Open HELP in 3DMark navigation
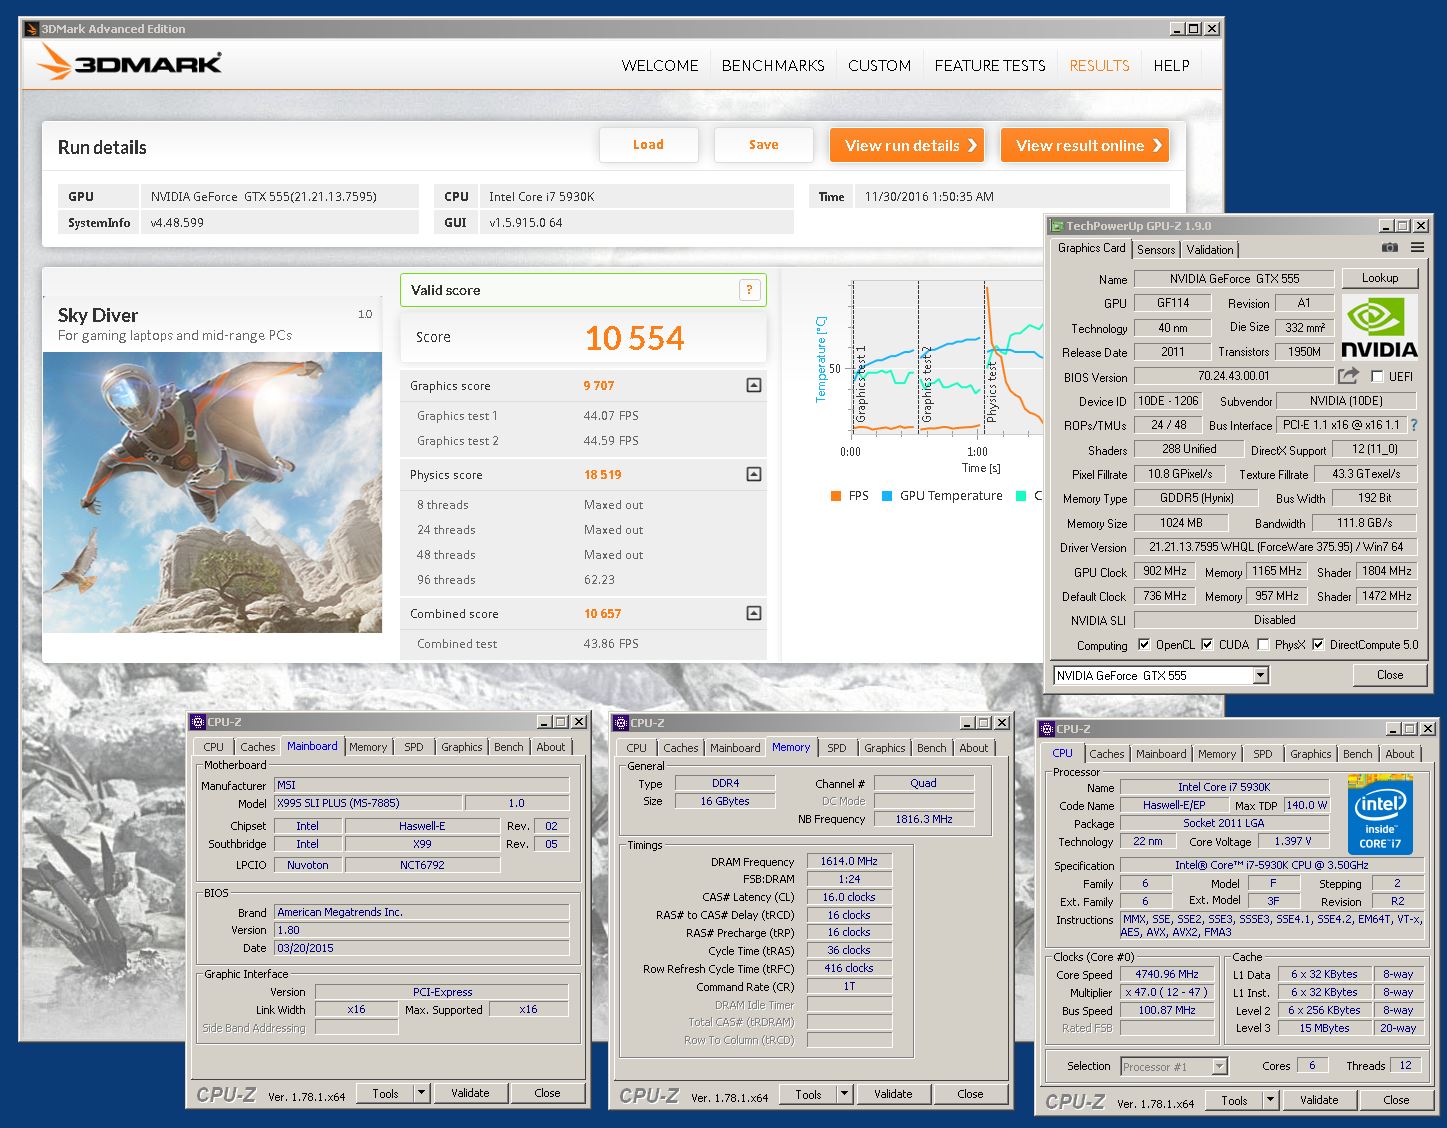This screenshot has width=1447, height=1128. point(1171,66)
